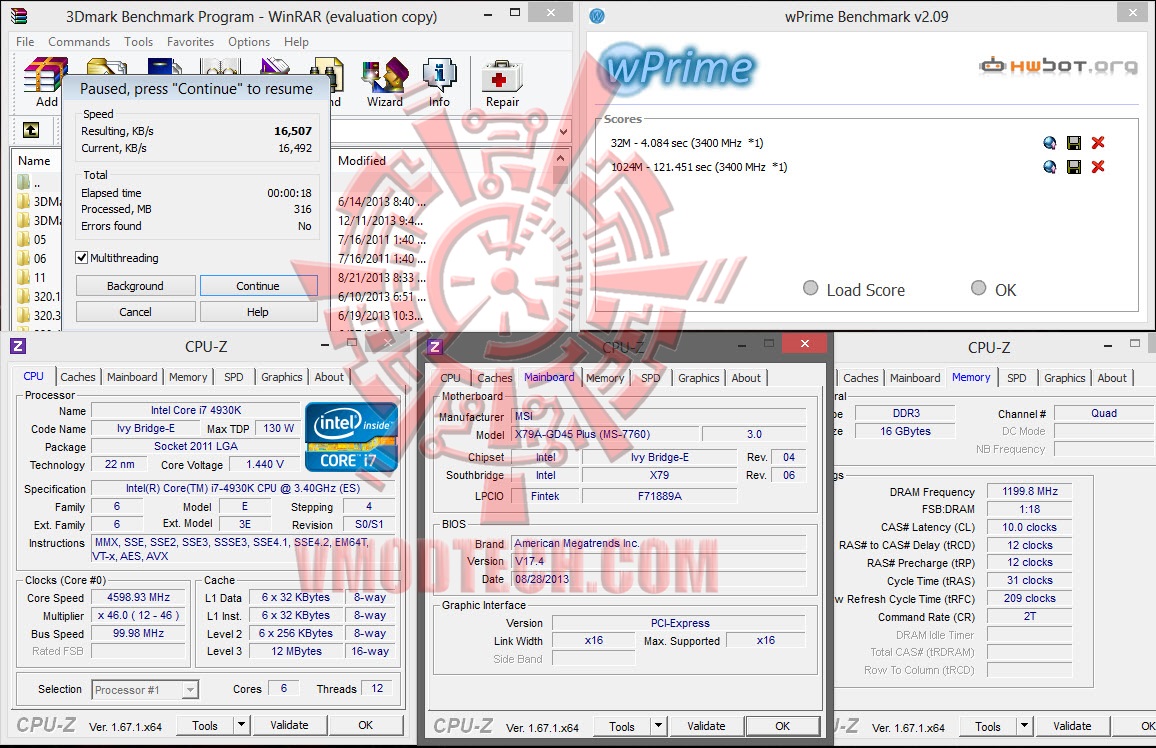Viewport: 1156px width, 748px height.
Task: Delete the 32M wPrime score
Action: (1099, 143)
